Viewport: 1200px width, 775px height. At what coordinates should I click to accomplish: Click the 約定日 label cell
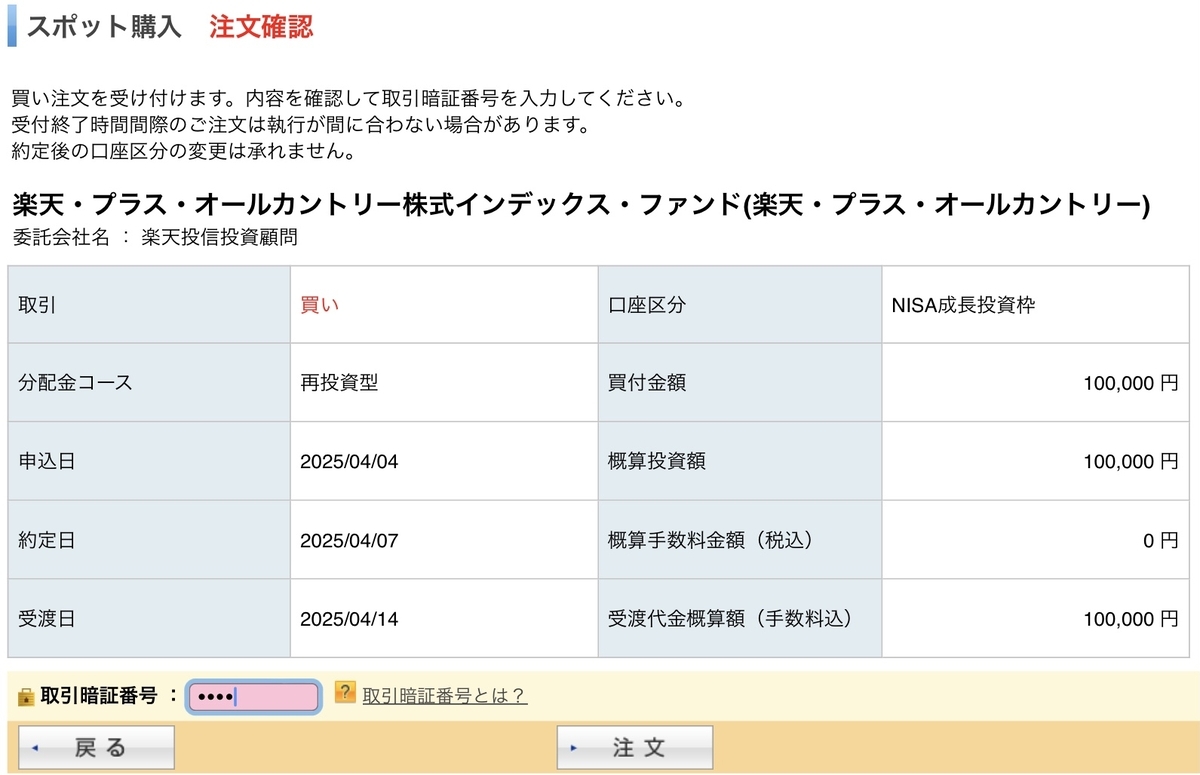click(149, 540)
